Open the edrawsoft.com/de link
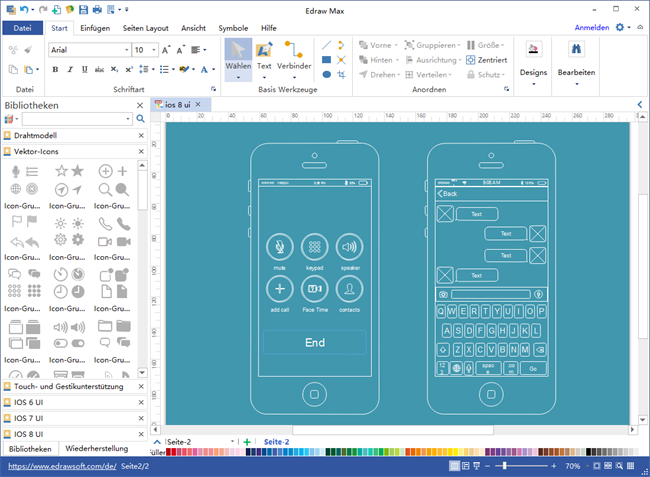 [x=62, y=466]
